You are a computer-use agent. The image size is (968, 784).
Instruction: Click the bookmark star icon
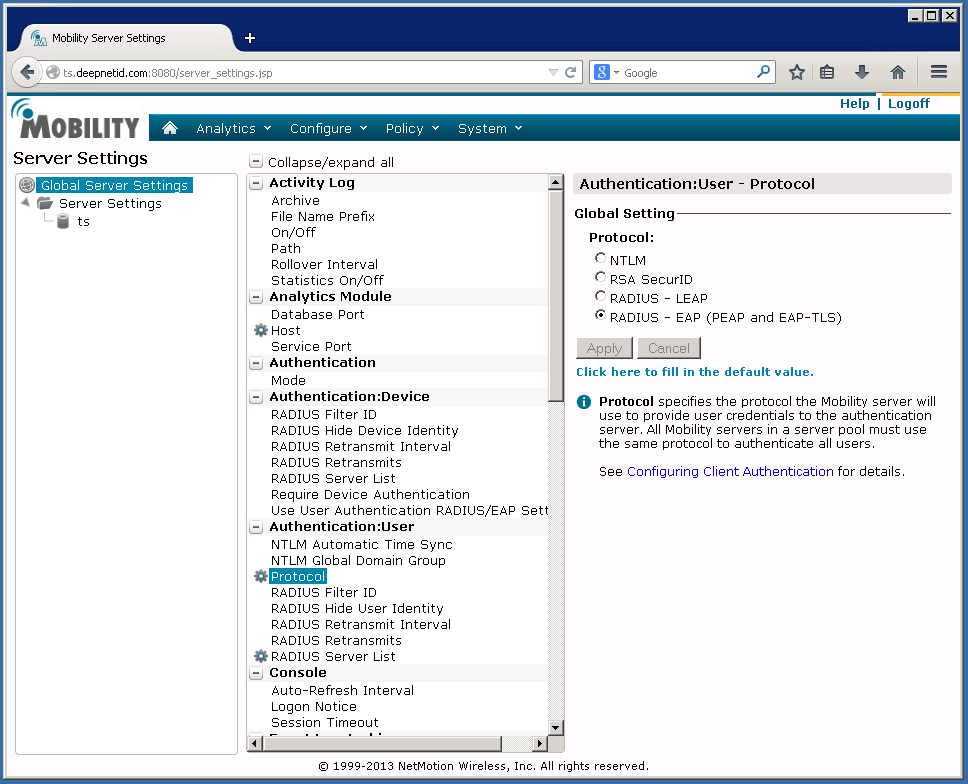(x=797, y=72)
